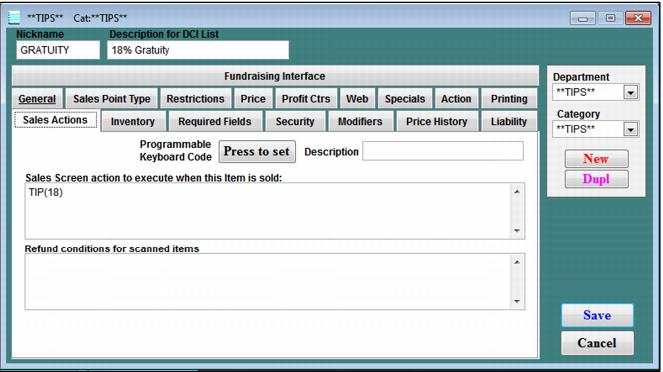Click the Fundraising Interface bar

pyautogui.click(x=275, y=76)
